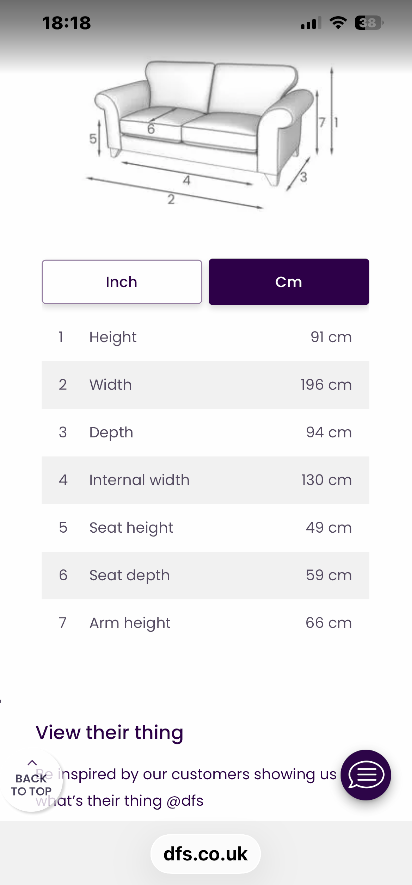The image size is (412, 885).
Task: Tap the Back to Top arrow button
Action: coord(32,781)
